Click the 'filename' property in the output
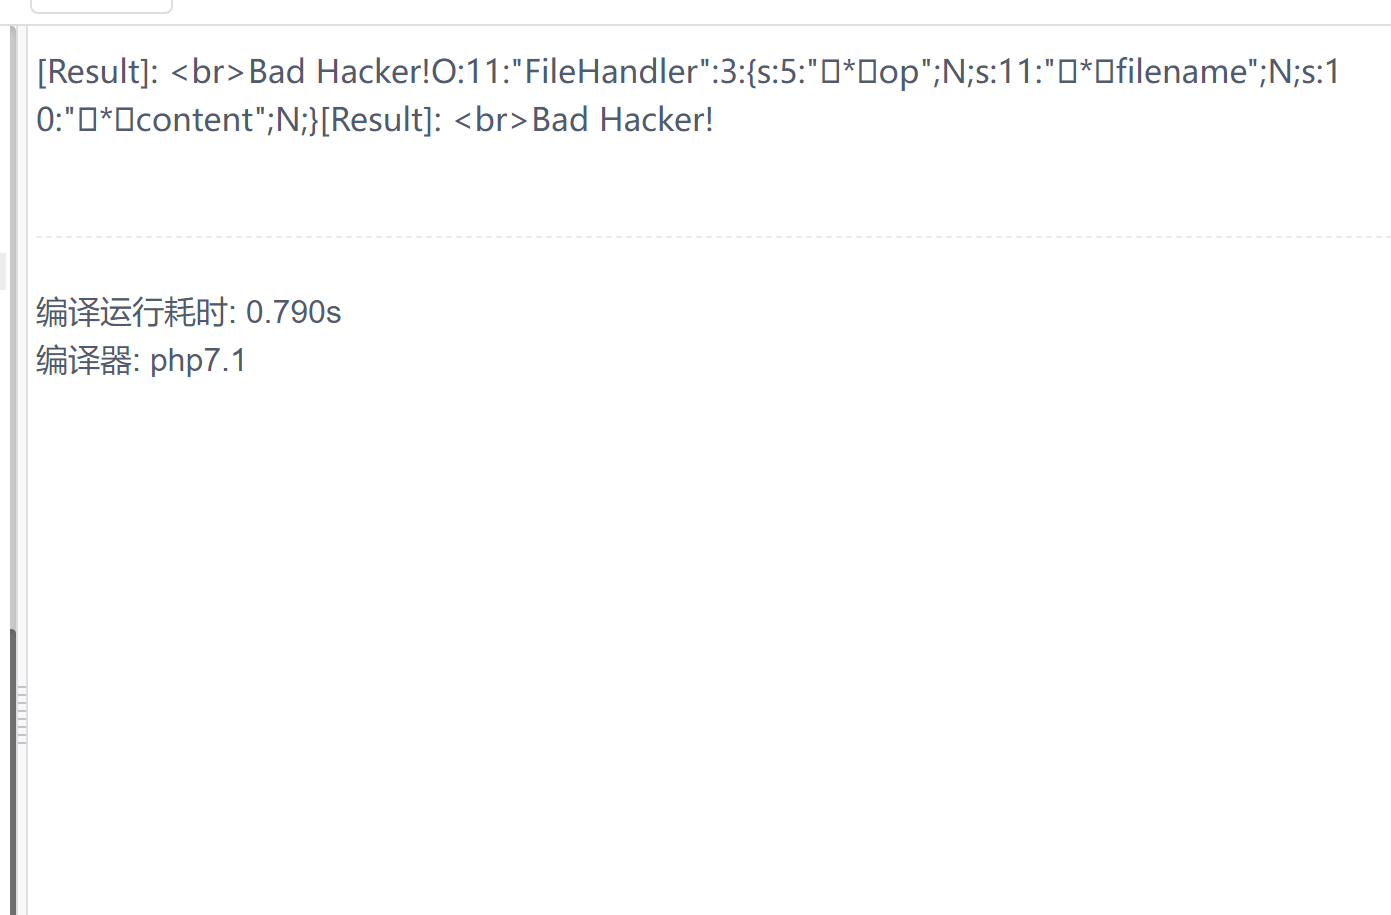The image size is (1391, 915). [x=1182, y=72]
